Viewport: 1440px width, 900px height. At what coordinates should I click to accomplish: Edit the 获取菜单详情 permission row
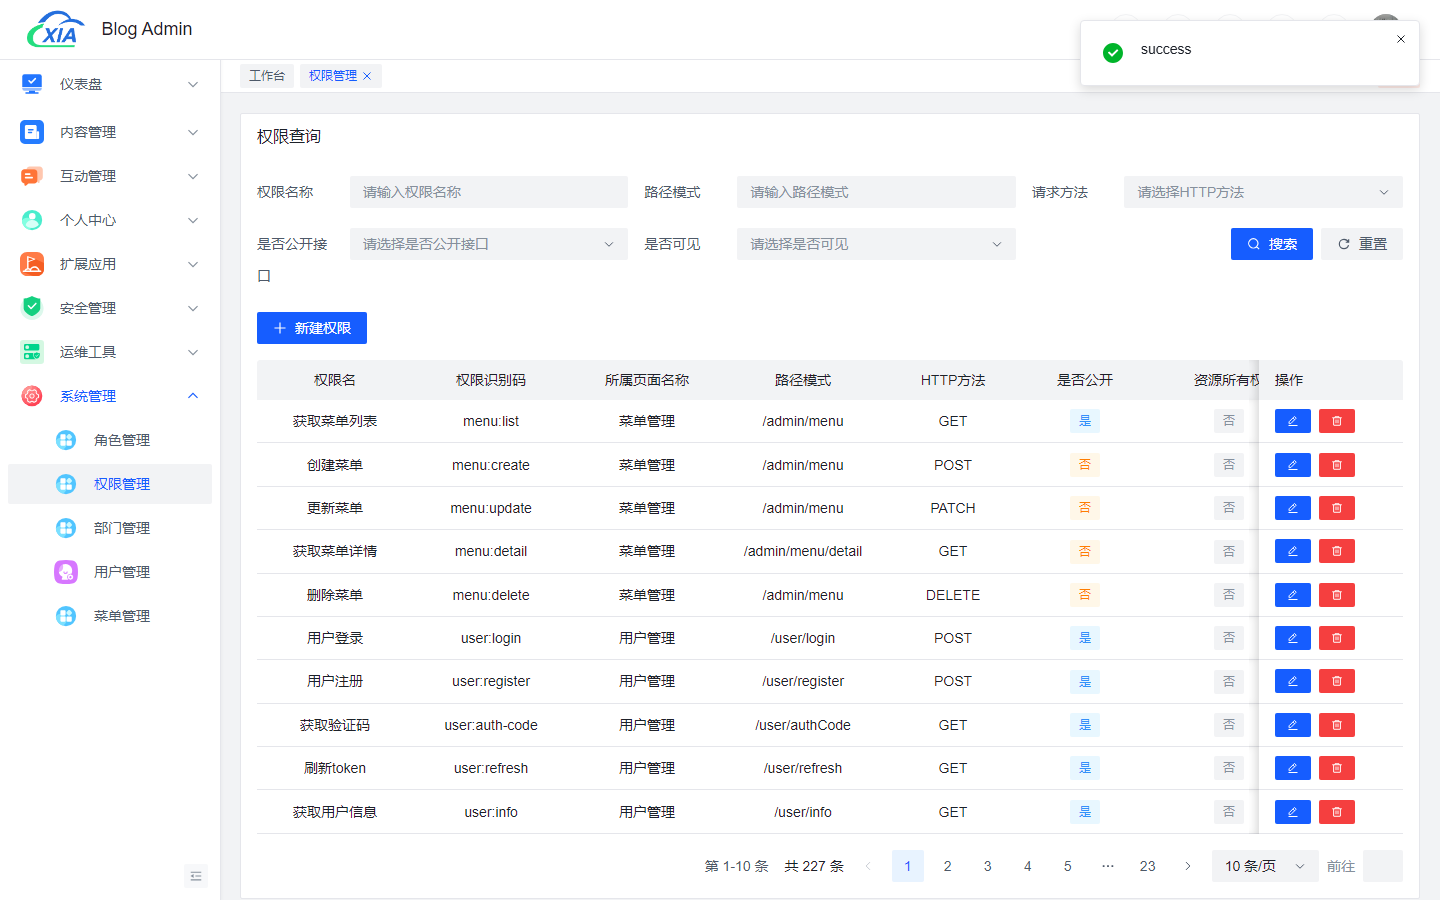(1293, 551)
